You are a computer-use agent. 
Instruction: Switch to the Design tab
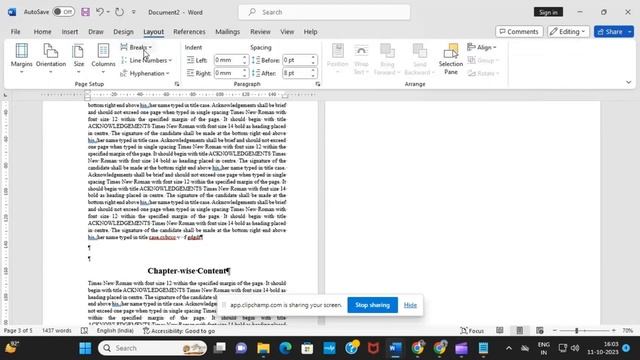(123, 31)
